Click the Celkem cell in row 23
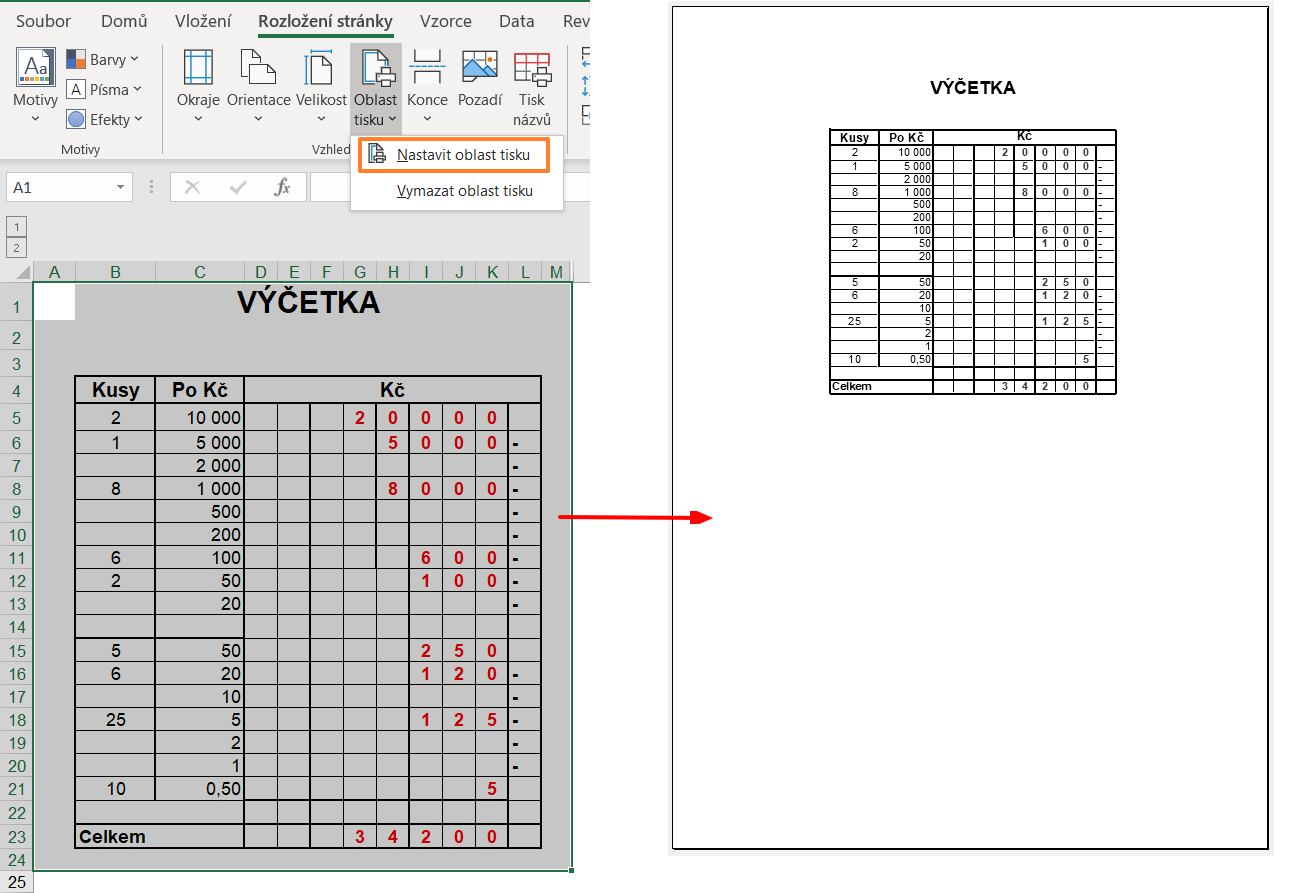The image size is (1295, 893). point(159,837)
